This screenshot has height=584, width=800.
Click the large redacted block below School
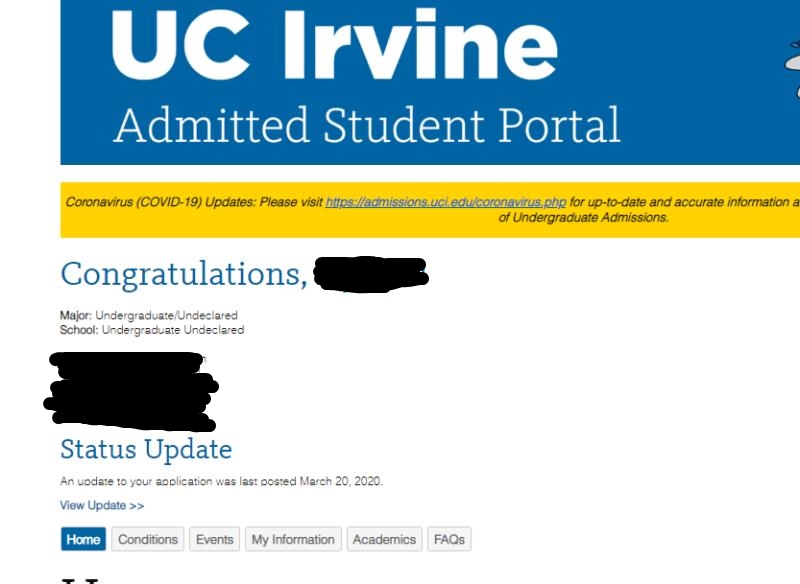[131, 391]
